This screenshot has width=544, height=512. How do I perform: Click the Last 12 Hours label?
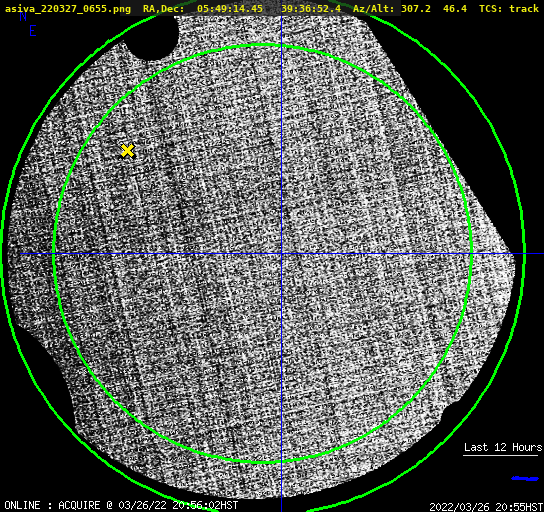(x=503, y=447)
